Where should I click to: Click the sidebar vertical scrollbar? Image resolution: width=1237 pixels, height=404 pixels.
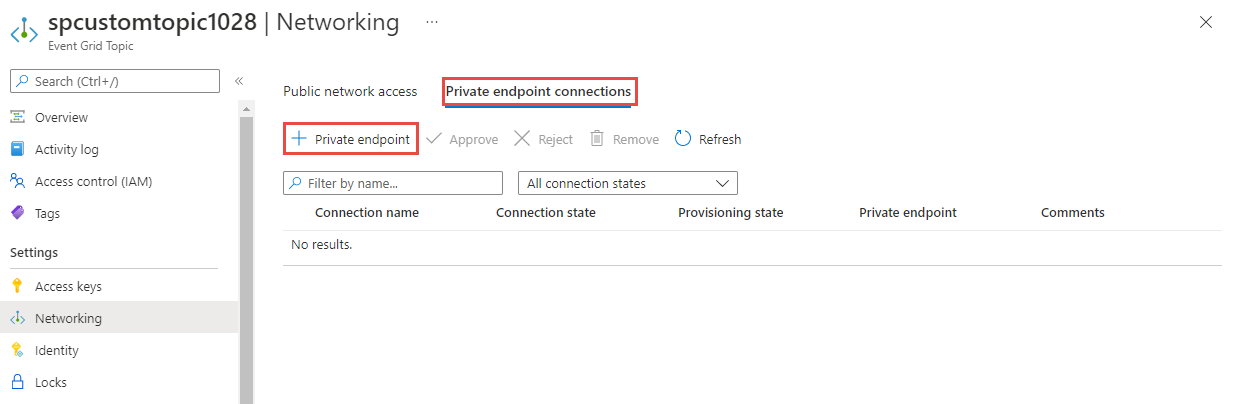(246, 250)
